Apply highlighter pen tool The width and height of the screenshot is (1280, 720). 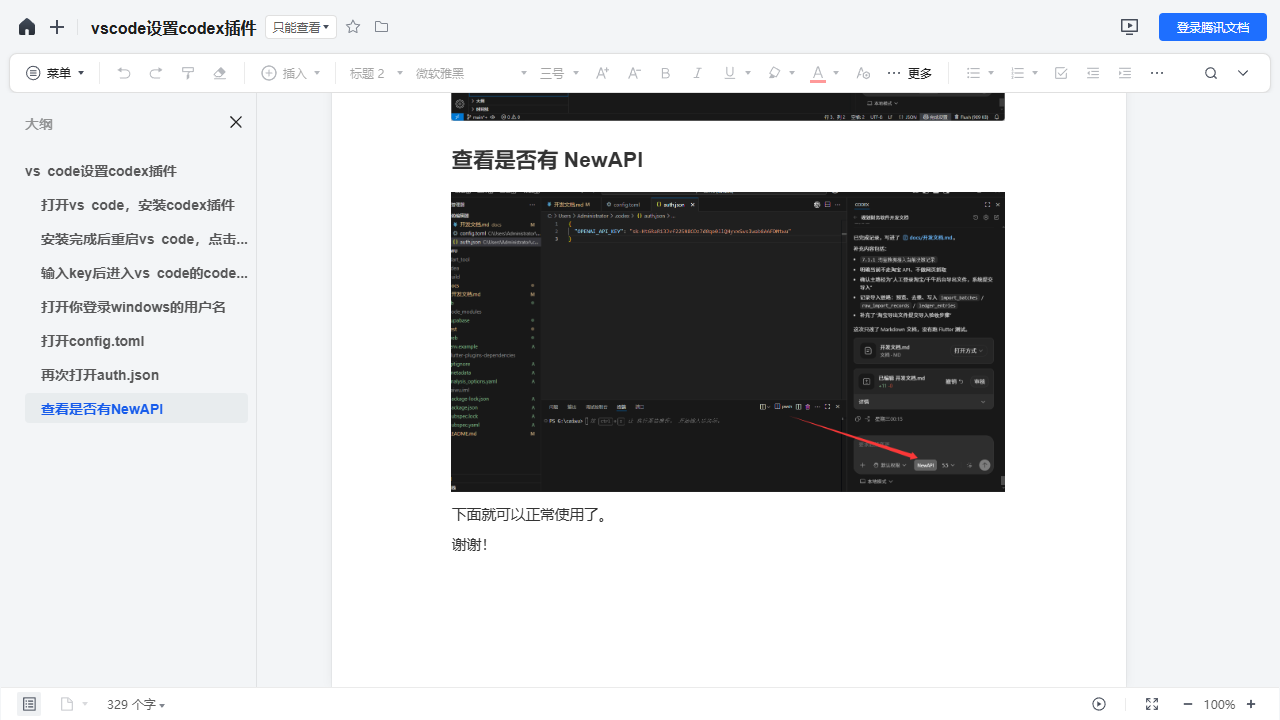tap(774, 73)
